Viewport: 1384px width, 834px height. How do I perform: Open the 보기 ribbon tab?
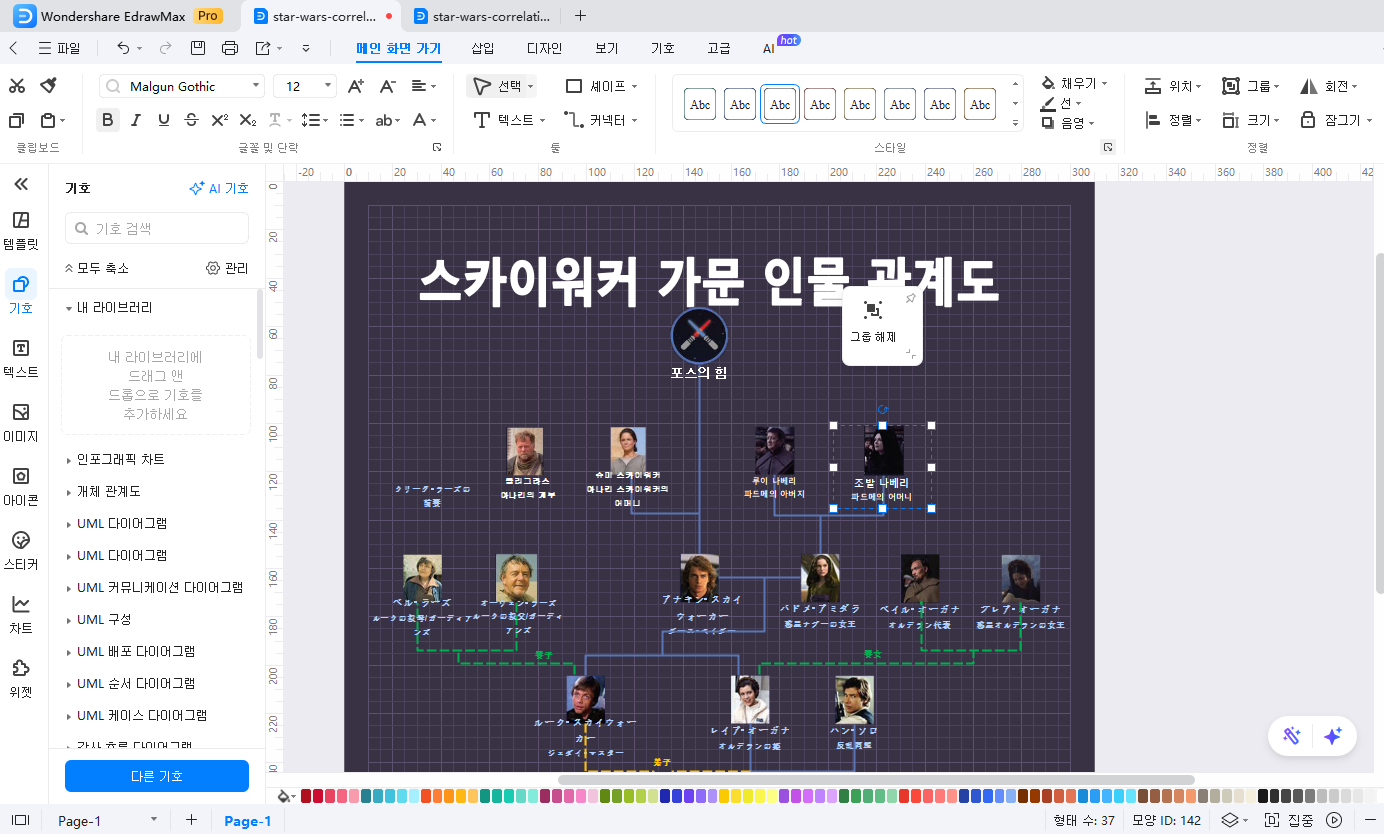coord(606,48)
